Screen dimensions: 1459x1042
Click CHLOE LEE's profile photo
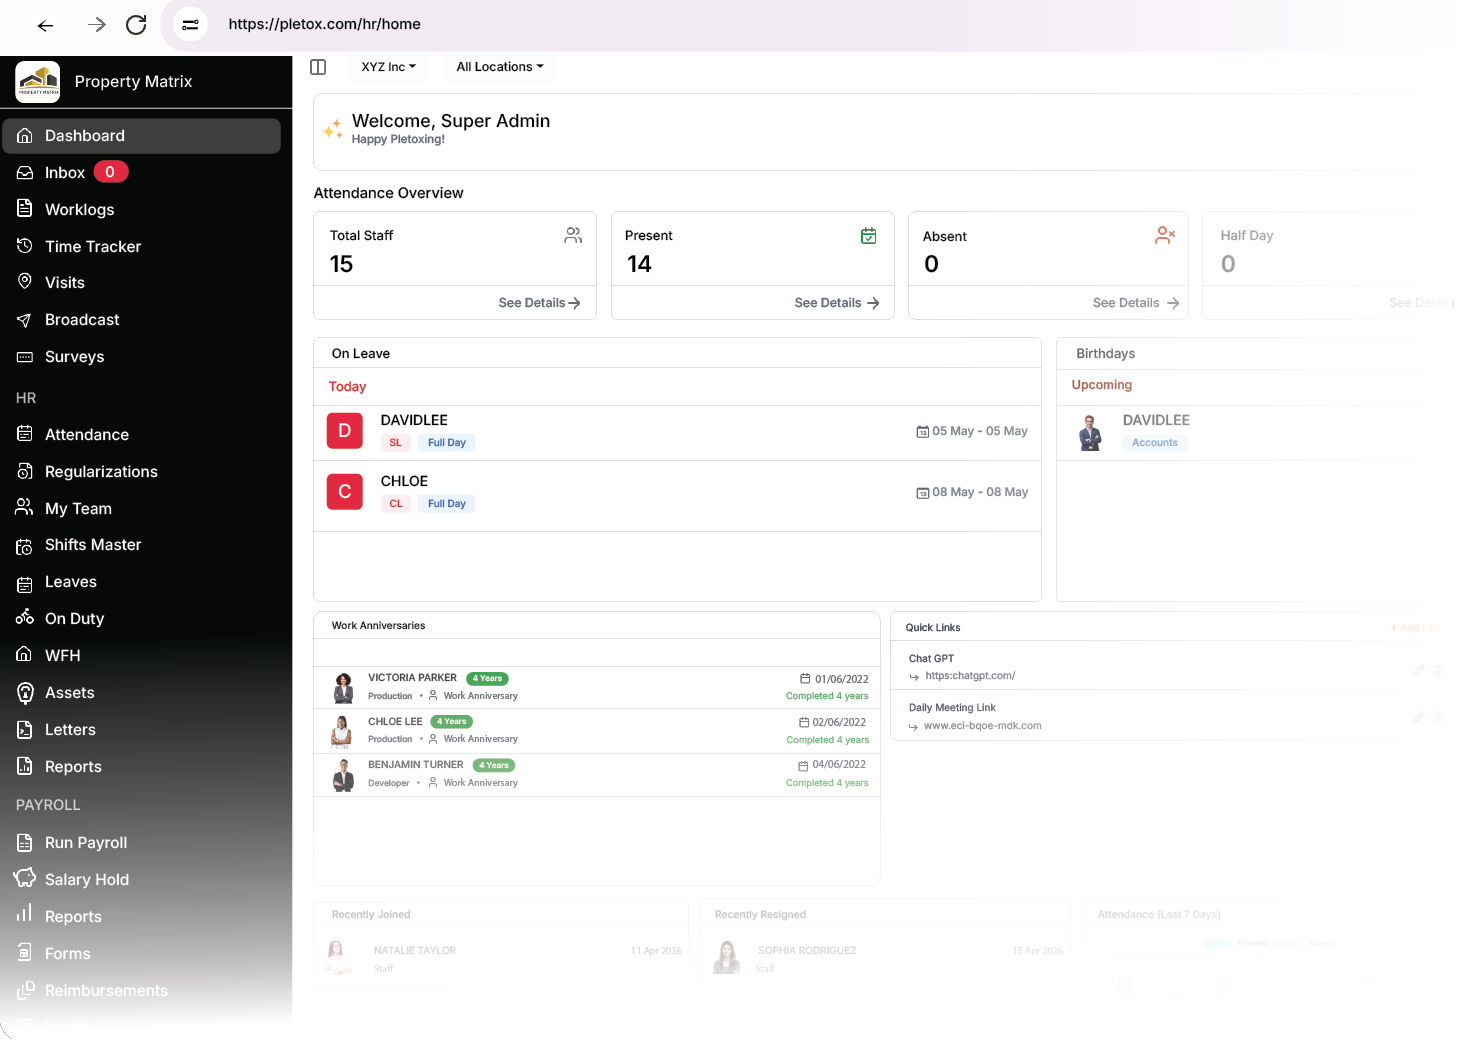(342, 731)
